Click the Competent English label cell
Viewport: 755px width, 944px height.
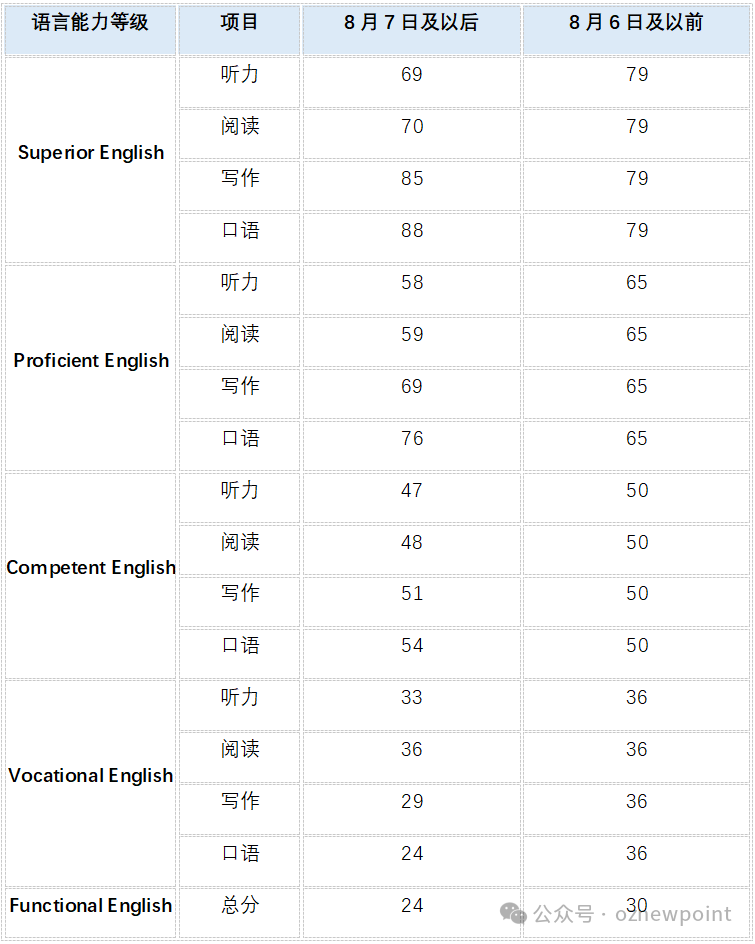[90, 575]
